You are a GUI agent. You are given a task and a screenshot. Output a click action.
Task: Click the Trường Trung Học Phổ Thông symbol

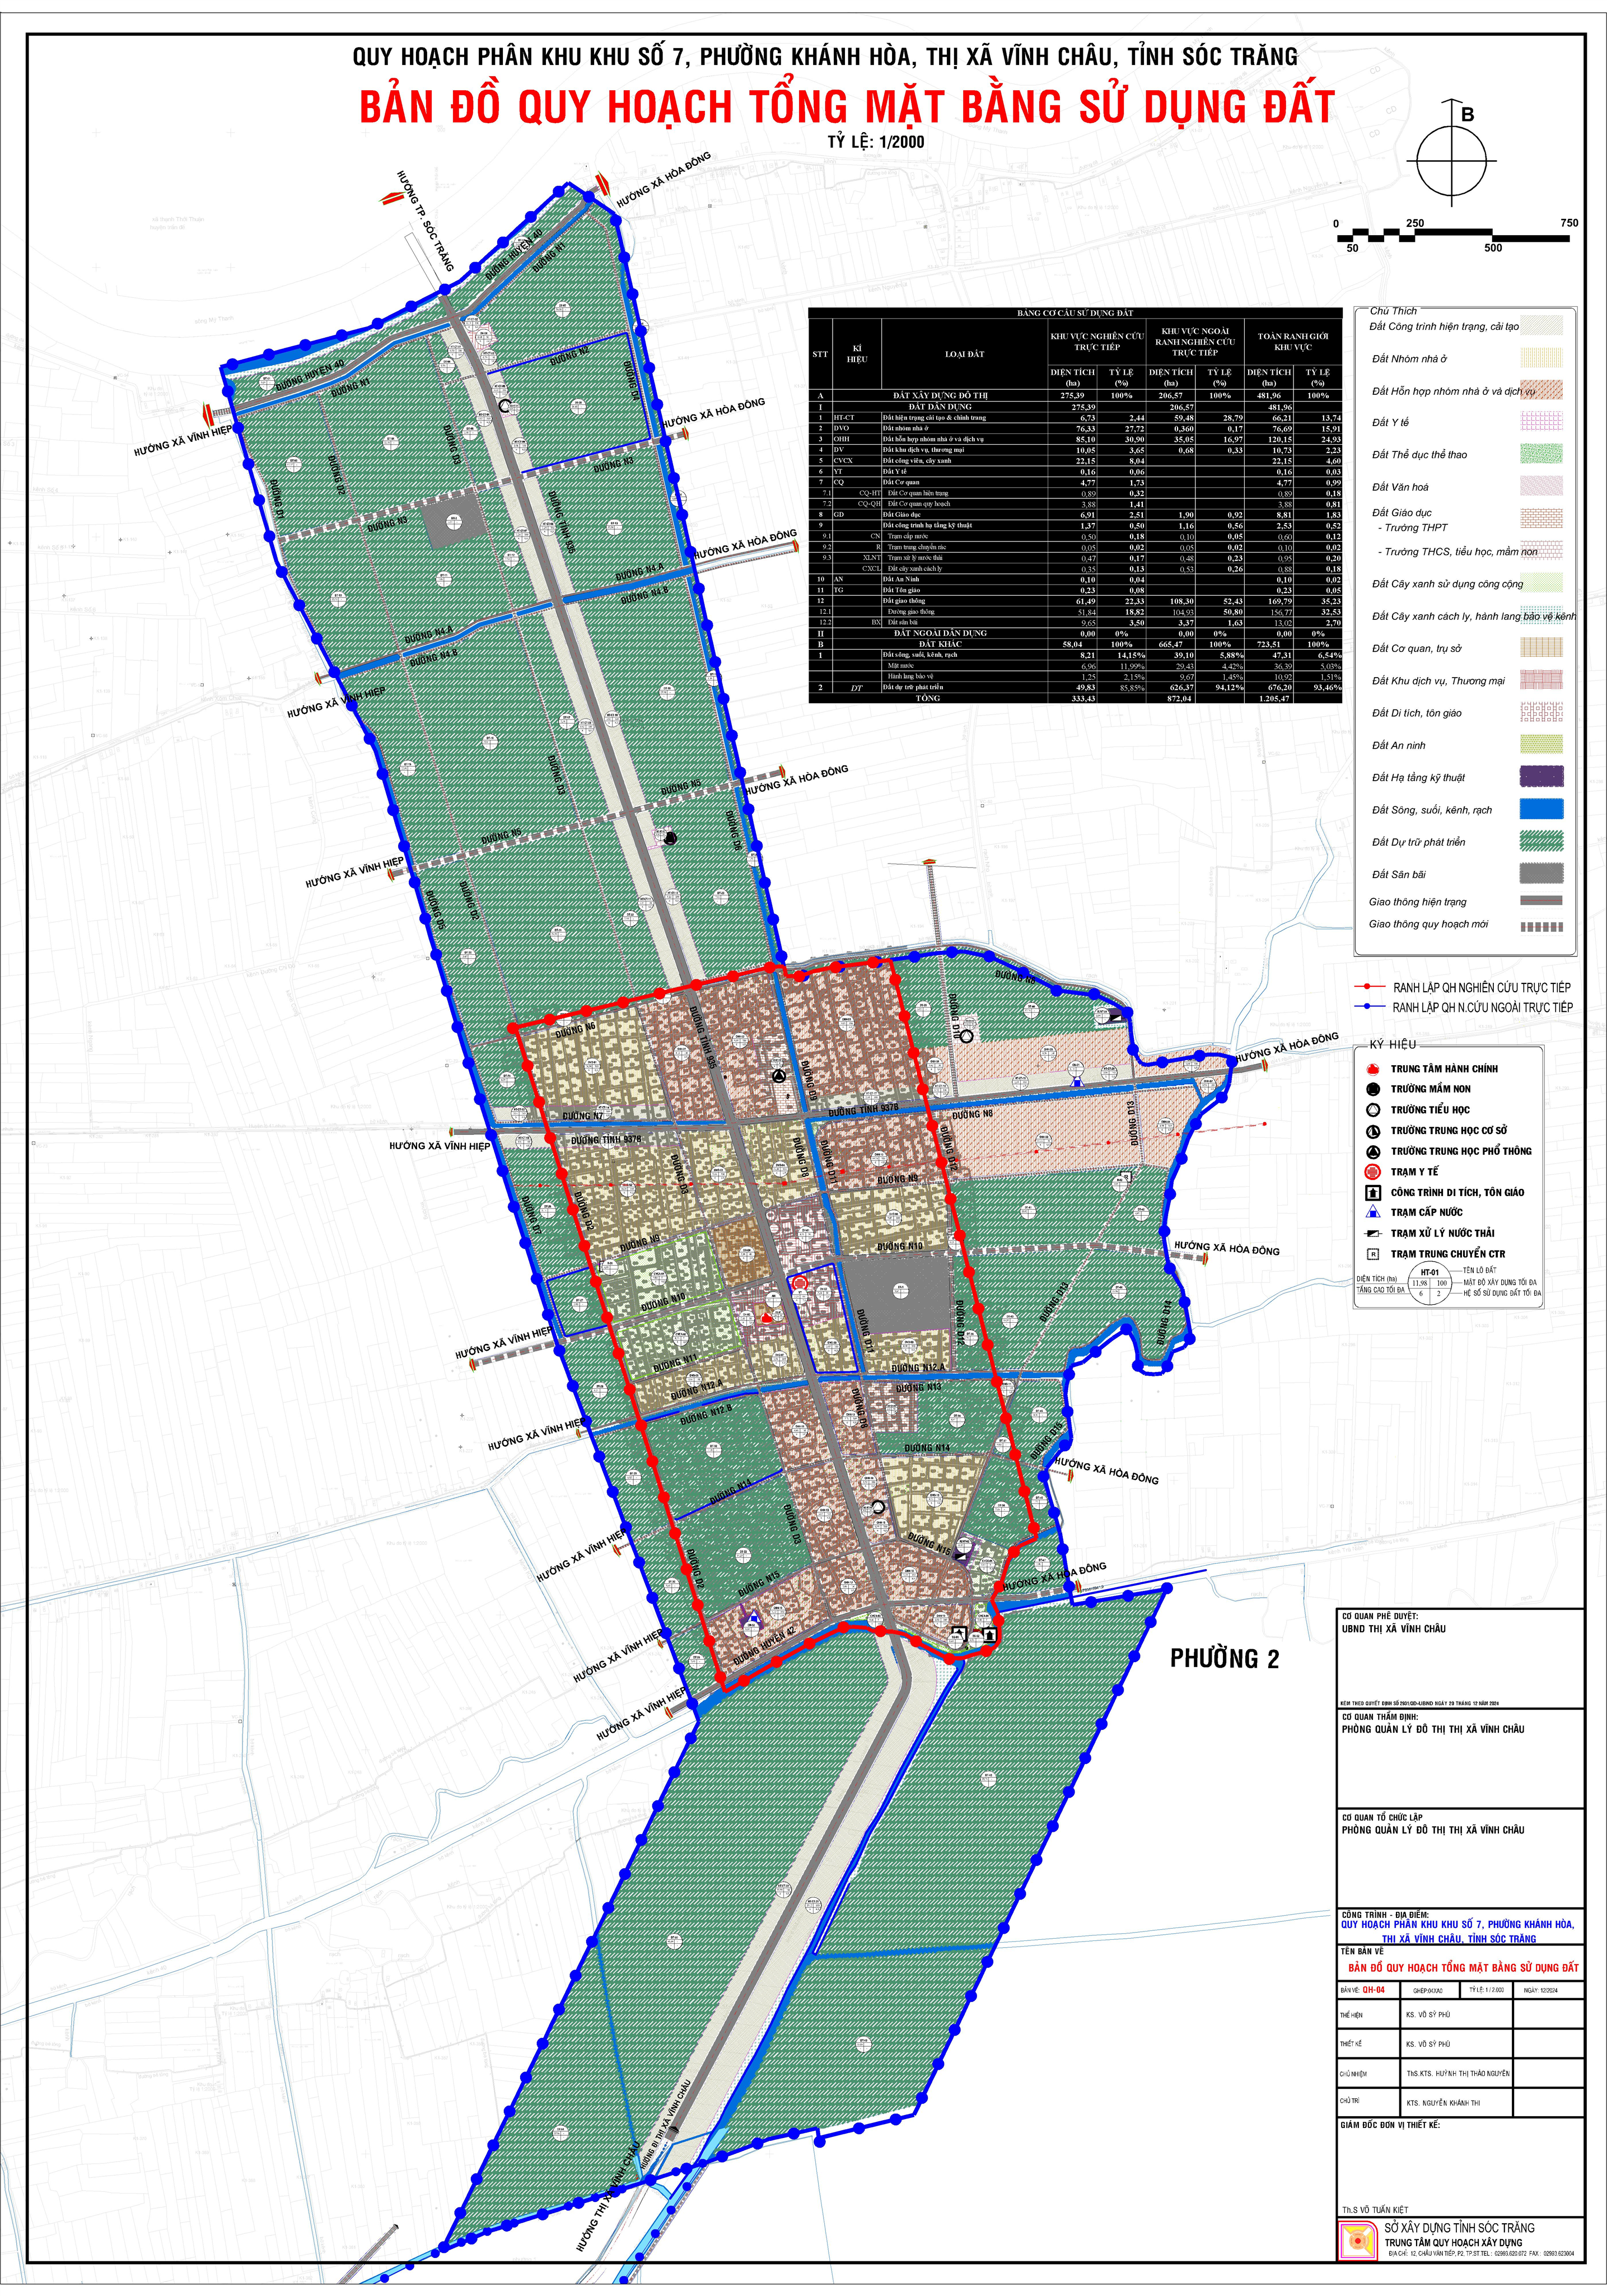point(1373,1151)
